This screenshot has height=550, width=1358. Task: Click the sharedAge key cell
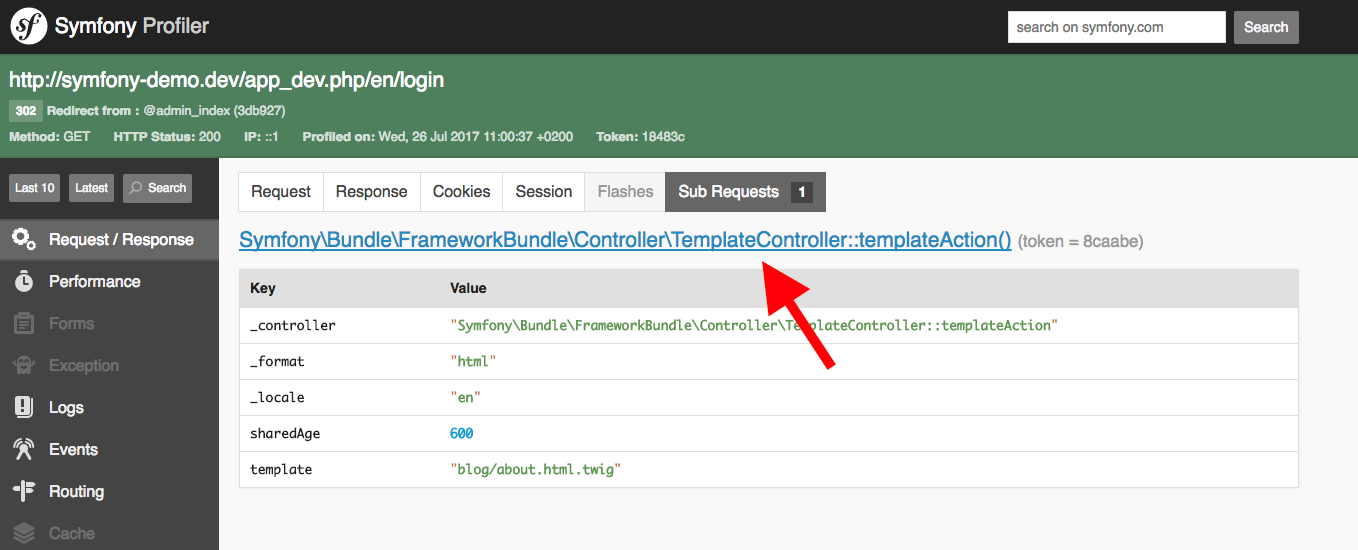tap(285, 434)
